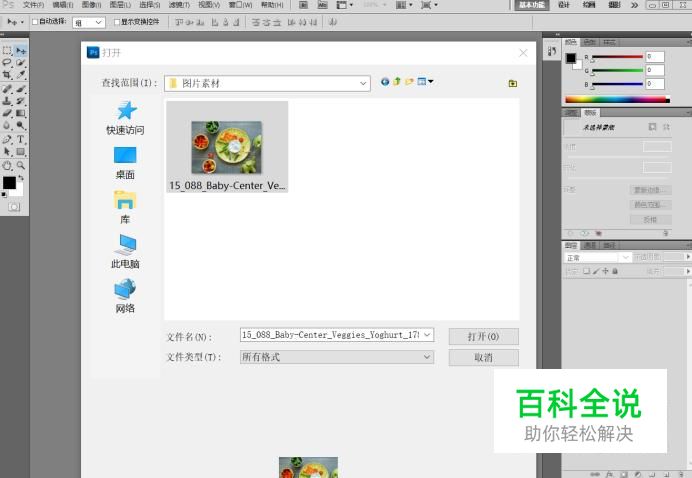
Task: Create new folder in Open dialog
Action: point(409,82)
